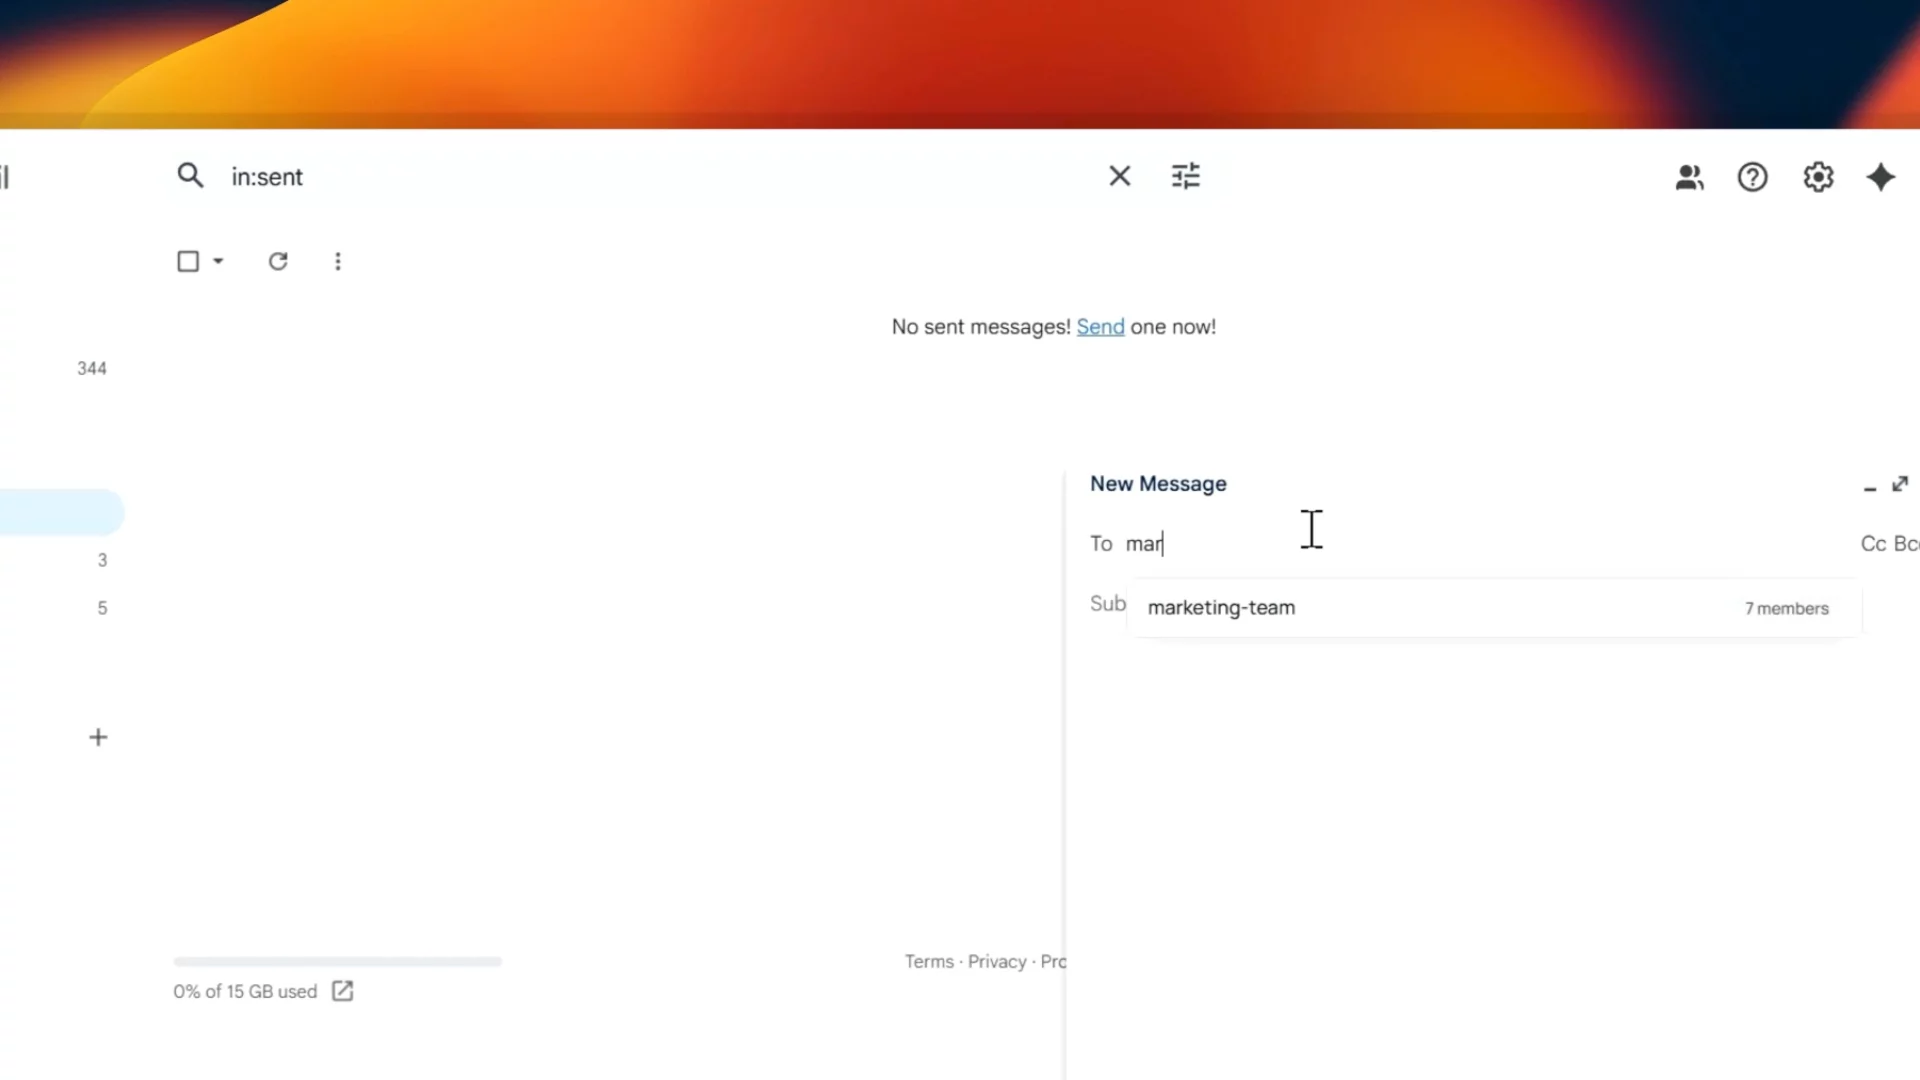Select the marketing-team suggestion
The image size is (1920, 1080).
point(1494,608)
